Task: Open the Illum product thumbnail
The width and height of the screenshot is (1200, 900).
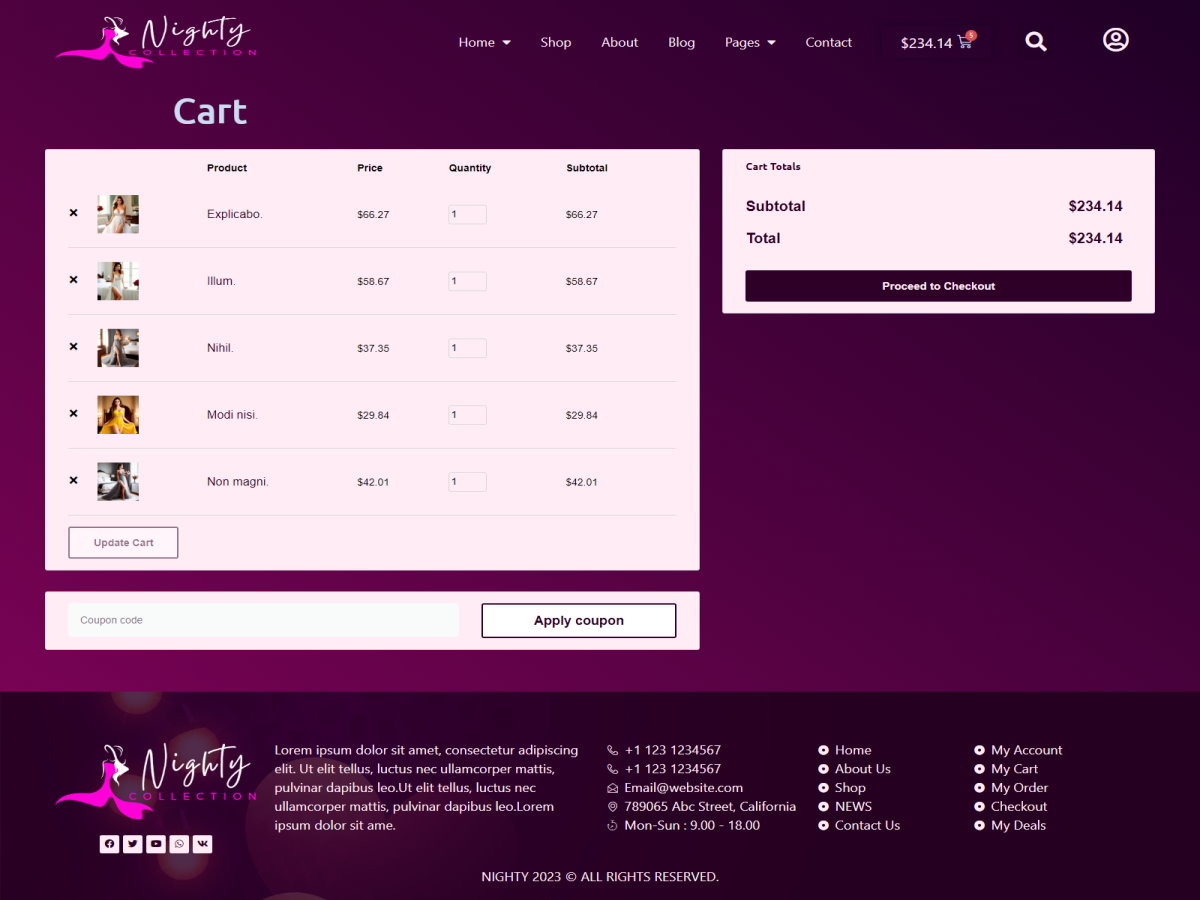Action: 118,281
